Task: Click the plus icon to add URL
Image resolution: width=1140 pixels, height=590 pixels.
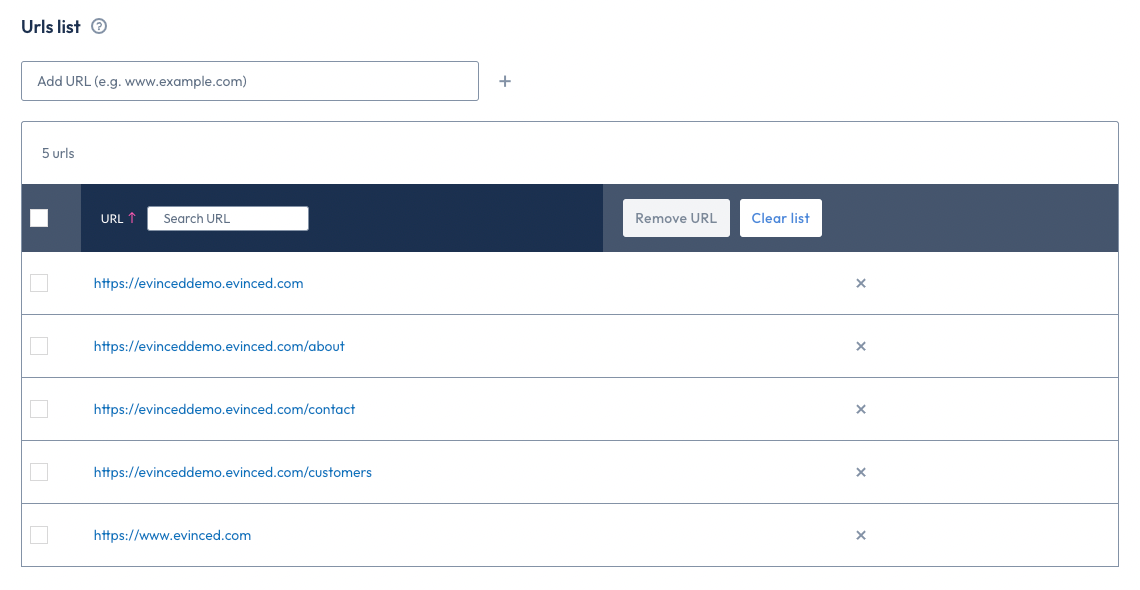Action: 505,81
